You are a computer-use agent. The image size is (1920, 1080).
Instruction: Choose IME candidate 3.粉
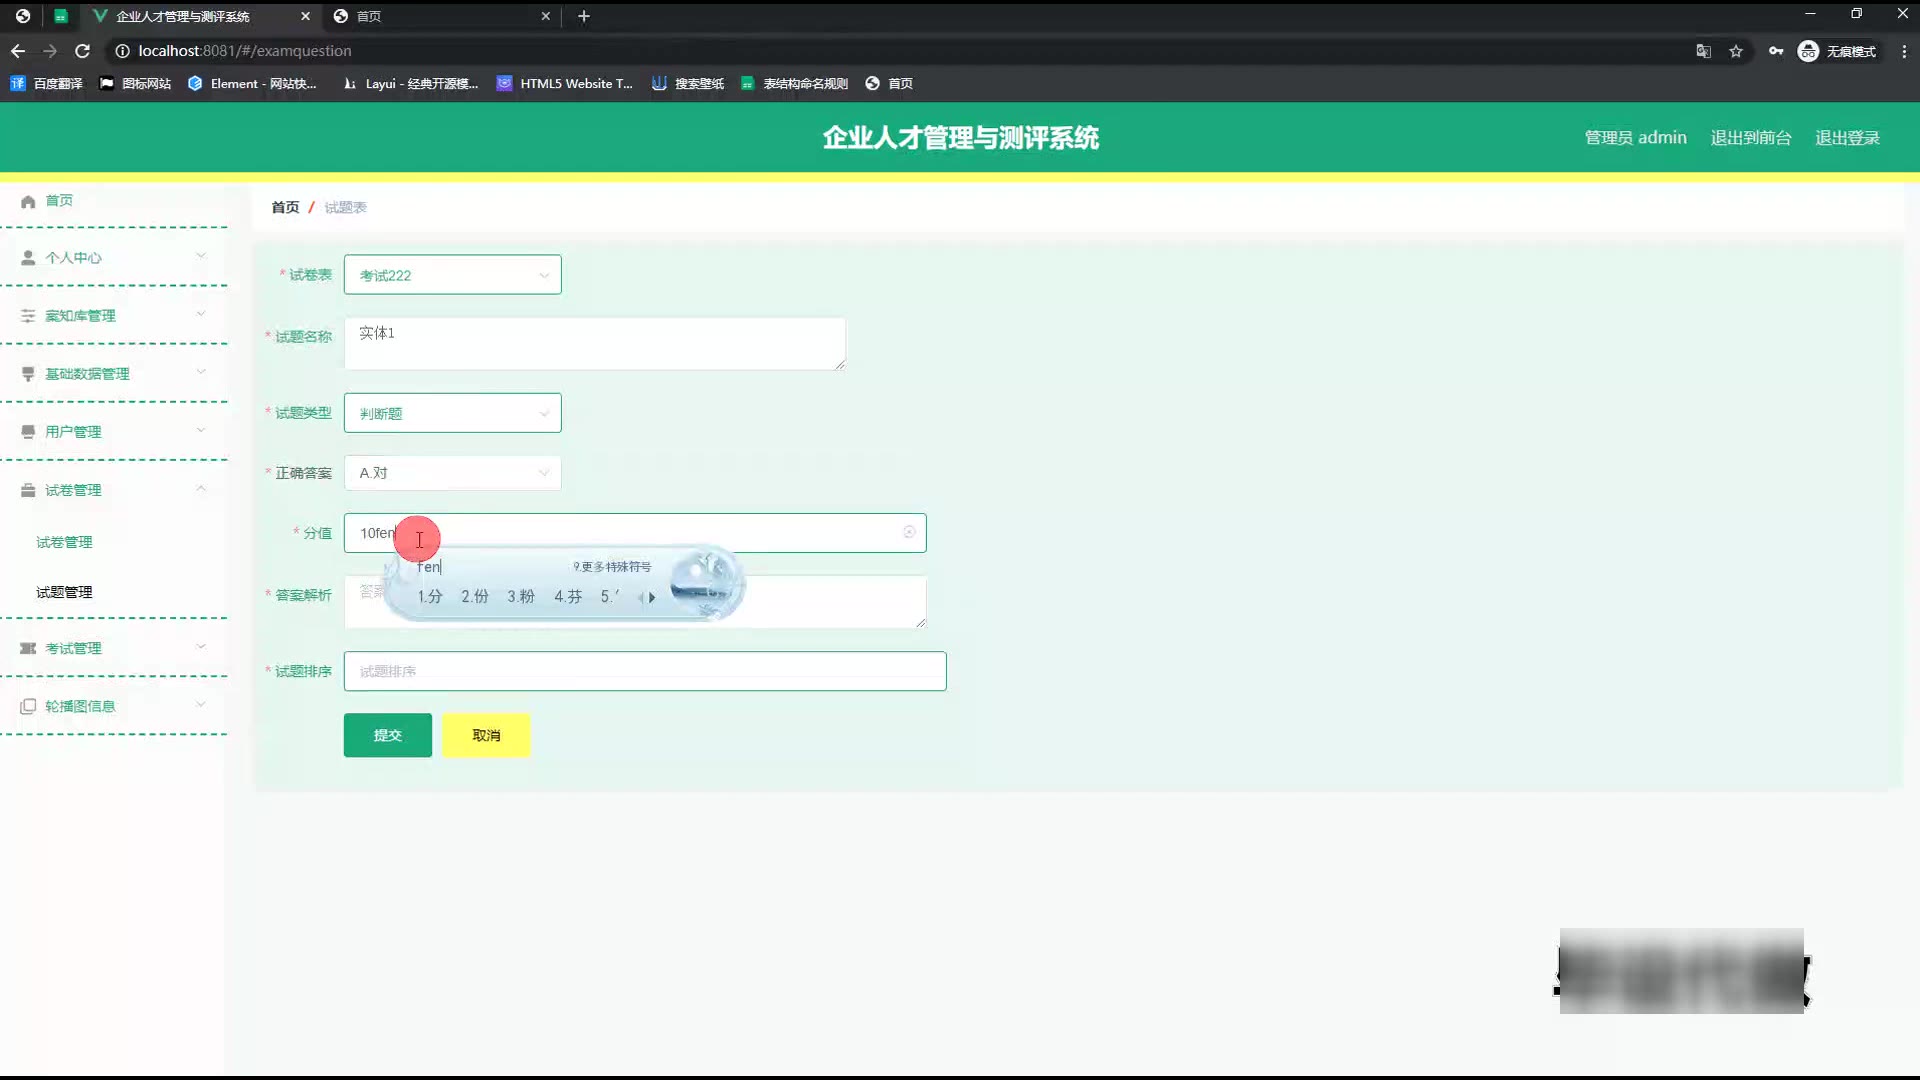click(x=521, y=596)
